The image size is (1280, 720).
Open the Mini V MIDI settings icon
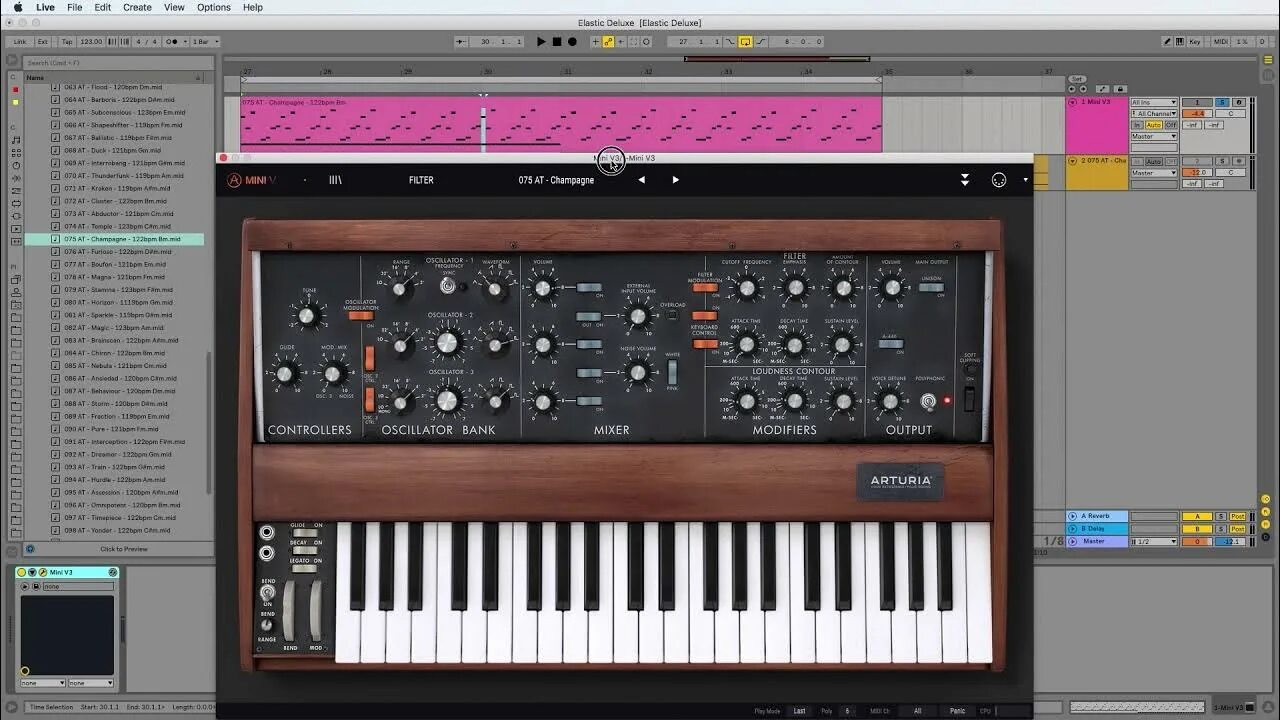point(998,180)
